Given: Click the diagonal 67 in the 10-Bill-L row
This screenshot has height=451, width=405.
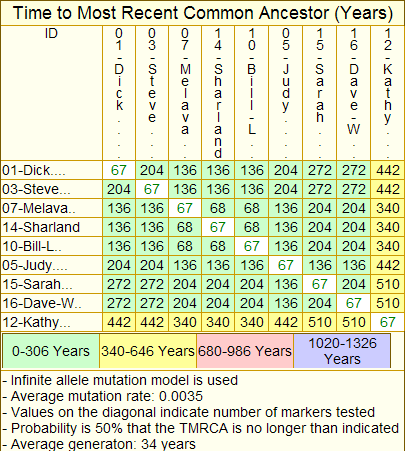Looking at the screenshot, I should [252, 246].
